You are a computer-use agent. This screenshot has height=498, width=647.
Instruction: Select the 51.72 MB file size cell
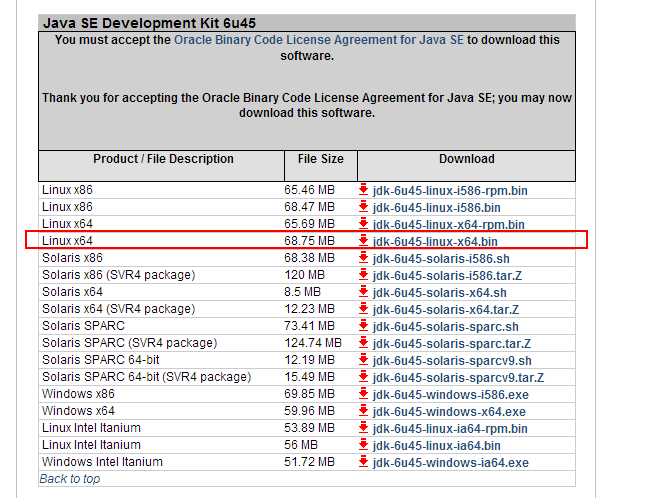click(x=309, y=462)
